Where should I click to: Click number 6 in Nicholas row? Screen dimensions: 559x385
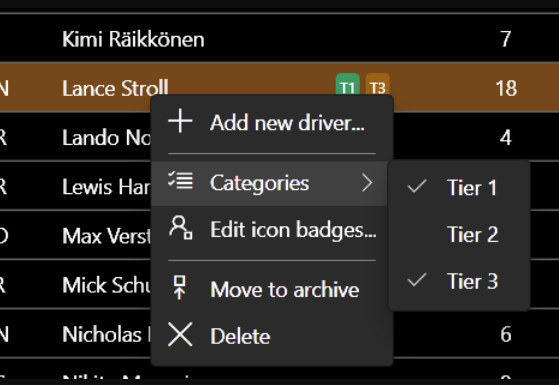(506, 334)
